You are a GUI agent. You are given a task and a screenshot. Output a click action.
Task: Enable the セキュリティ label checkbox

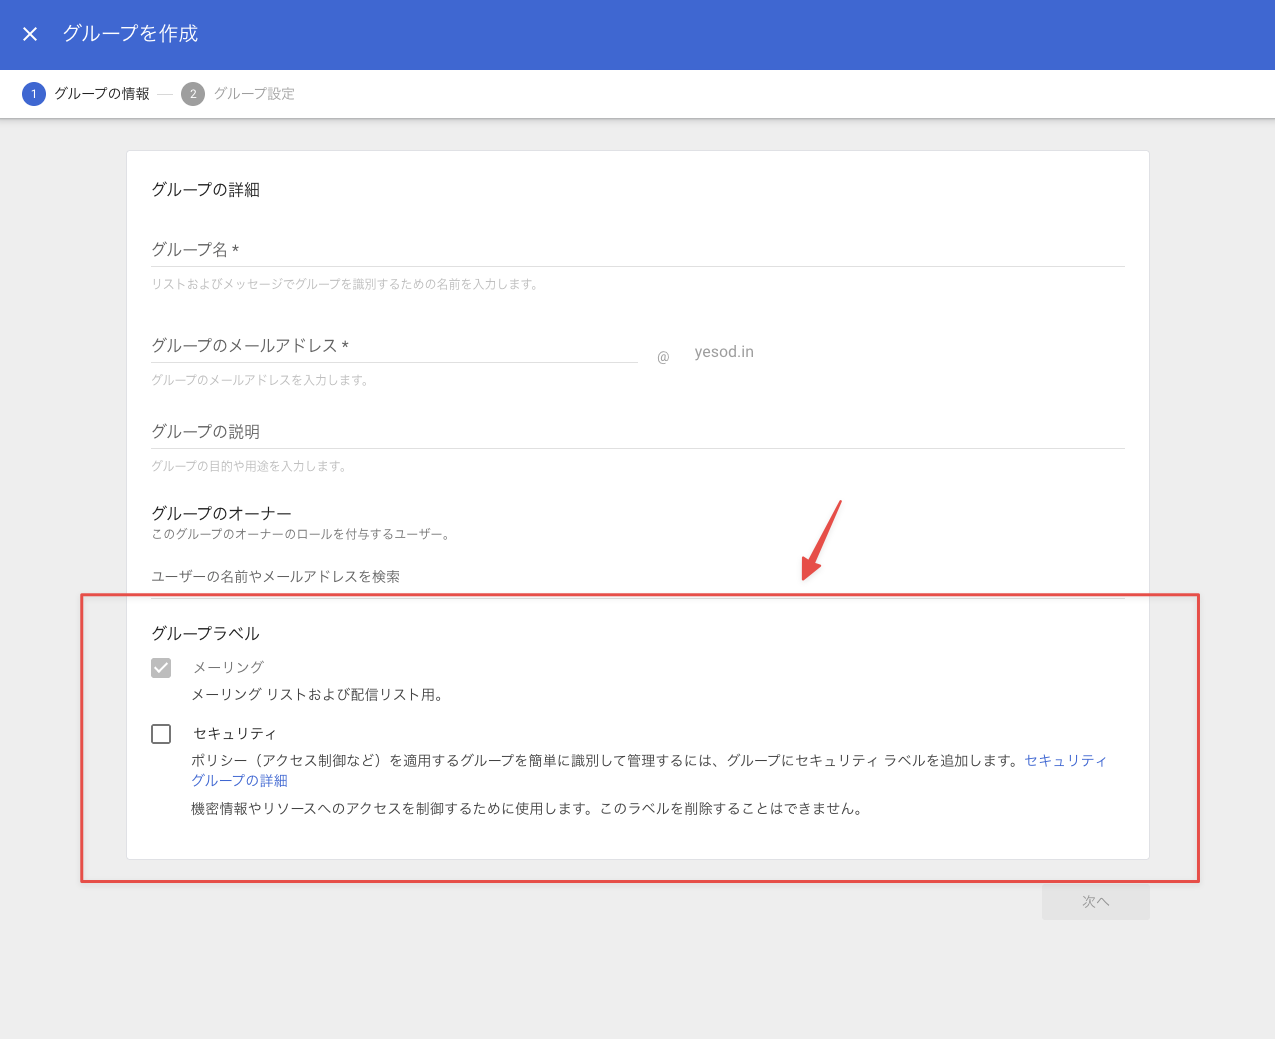(x=161, y=734)
